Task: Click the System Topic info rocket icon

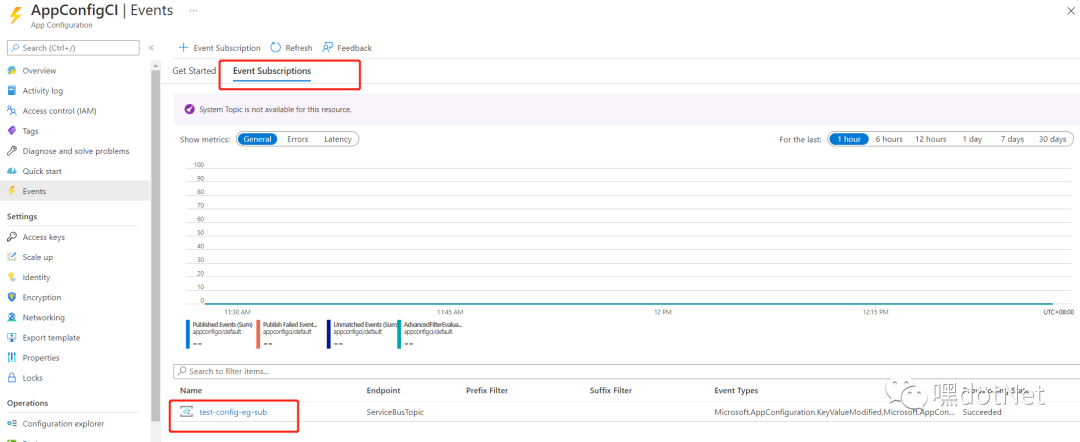Action: point(189,109)
